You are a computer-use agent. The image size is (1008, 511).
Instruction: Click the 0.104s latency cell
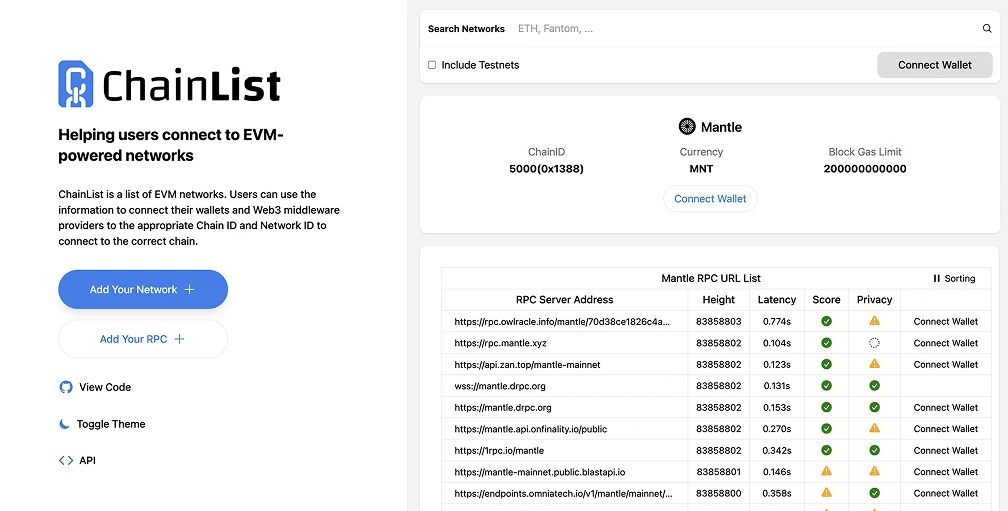(x=777, y=343)
